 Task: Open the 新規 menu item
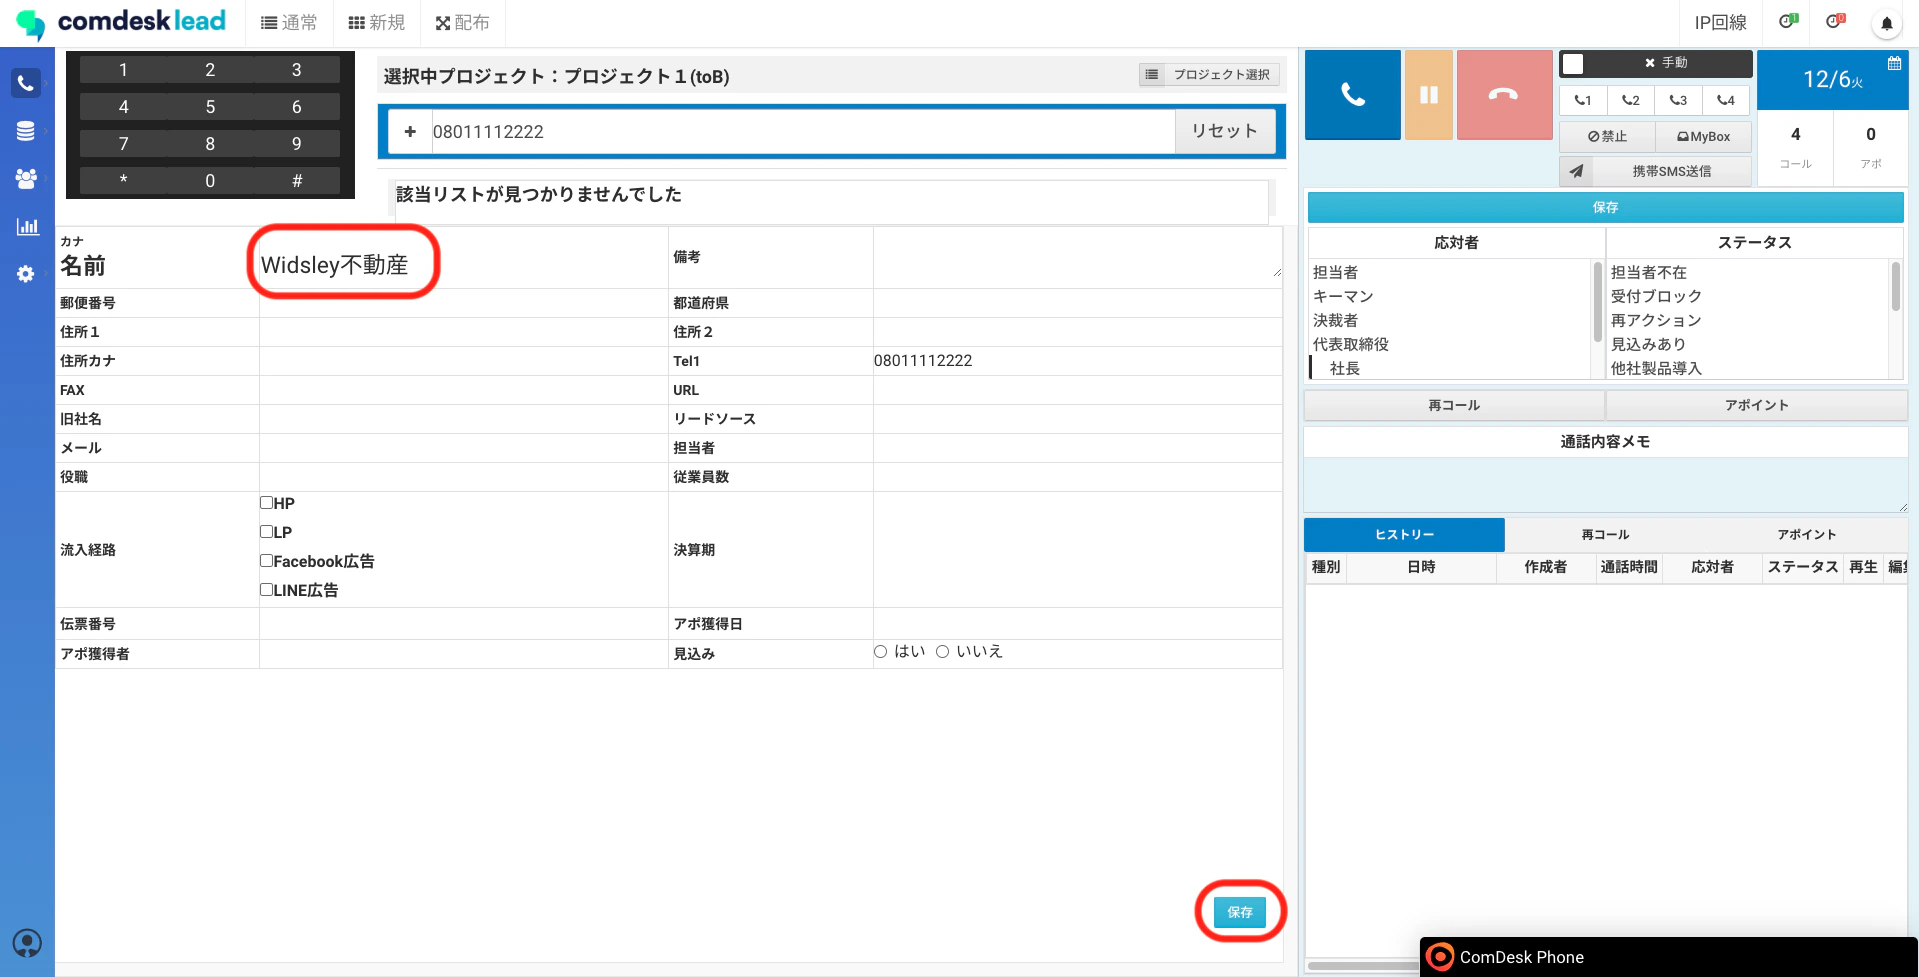377,22
